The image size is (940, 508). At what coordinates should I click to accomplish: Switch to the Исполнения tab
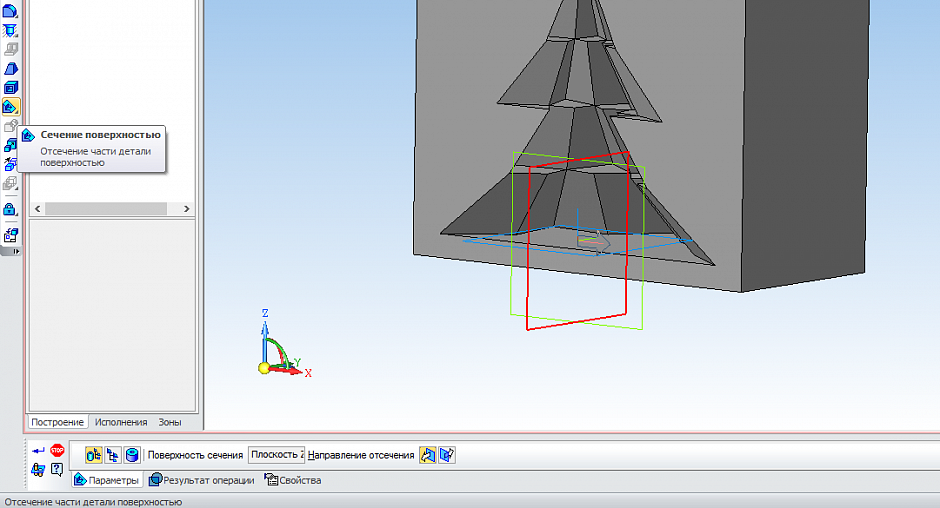click(120, 422)
